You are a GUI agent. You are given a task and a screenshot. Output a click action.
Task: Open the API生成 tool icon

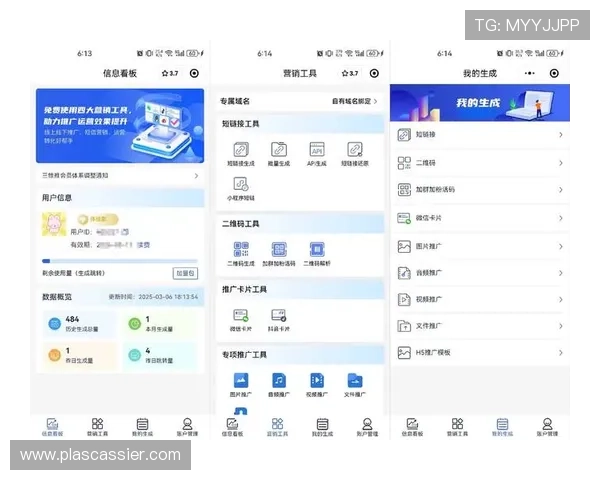[x=317, y=149]
